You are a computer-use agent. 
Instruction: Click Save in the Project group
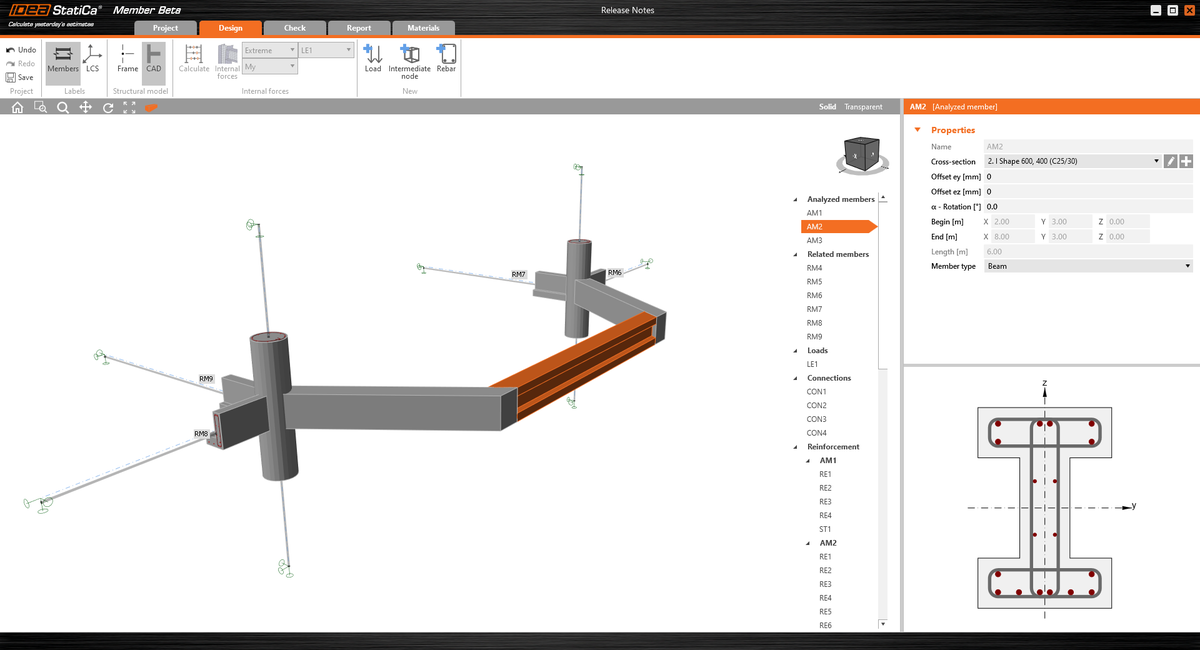(x=21, y=76)
